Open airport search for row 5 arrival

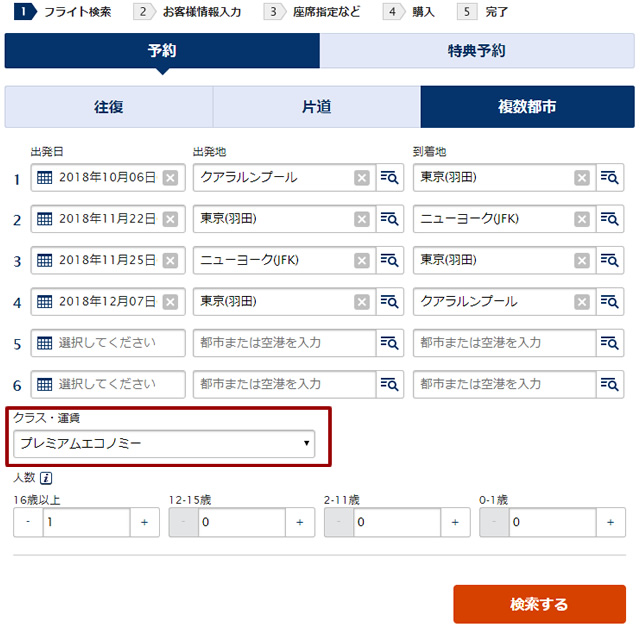(609, 343)
